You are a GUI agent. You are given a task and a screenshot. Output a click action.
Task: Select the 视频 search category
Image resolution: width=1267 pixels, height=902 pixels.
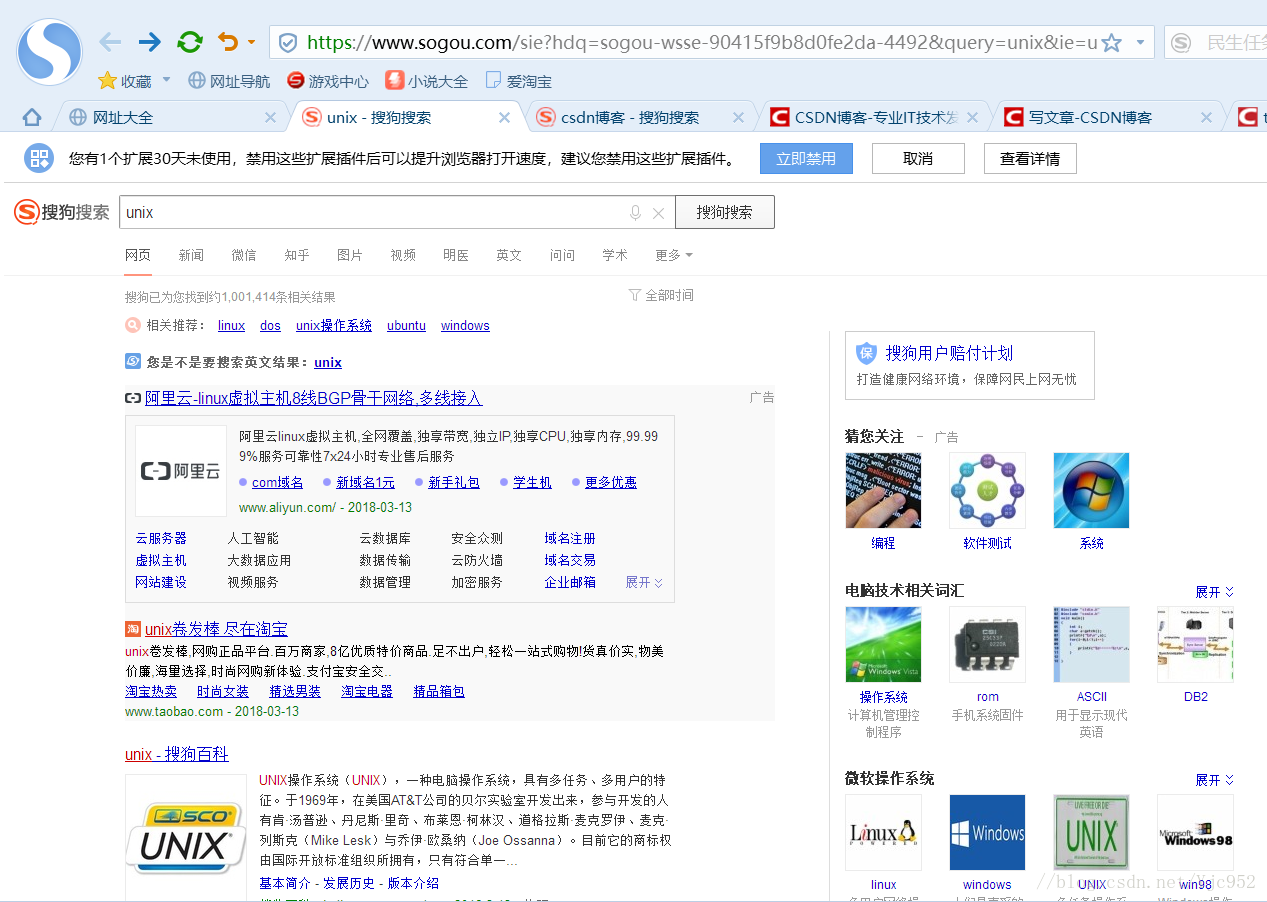pos(403,255)
